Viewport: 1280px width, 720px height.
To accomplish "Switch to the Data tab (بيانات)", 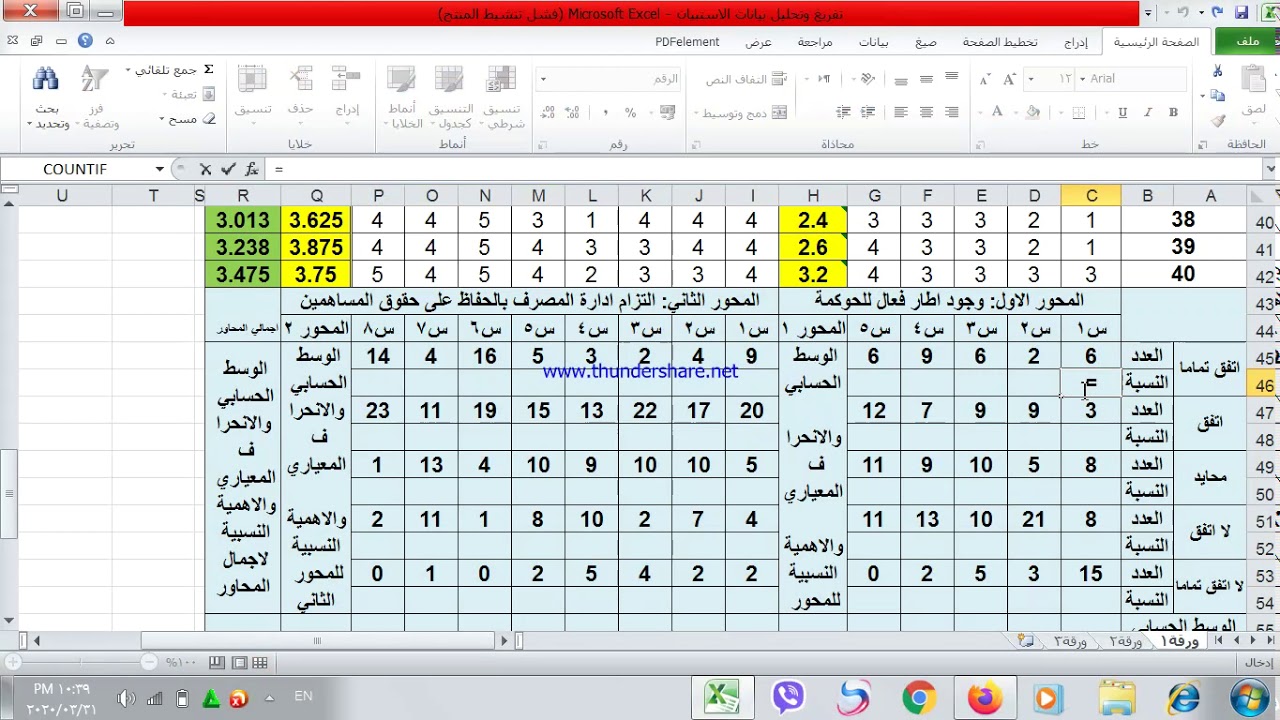I will (x=873, y=42).
